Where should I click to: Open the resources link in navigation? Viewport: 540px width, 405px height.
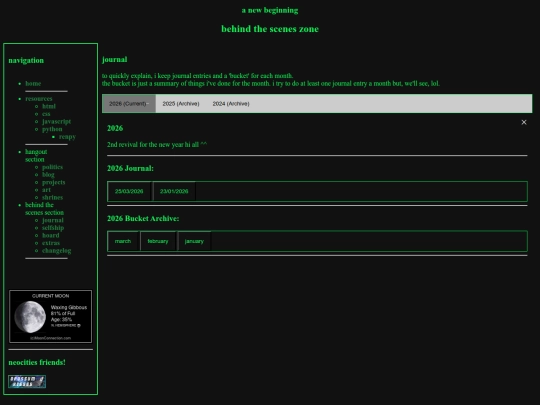pos(39,98)
